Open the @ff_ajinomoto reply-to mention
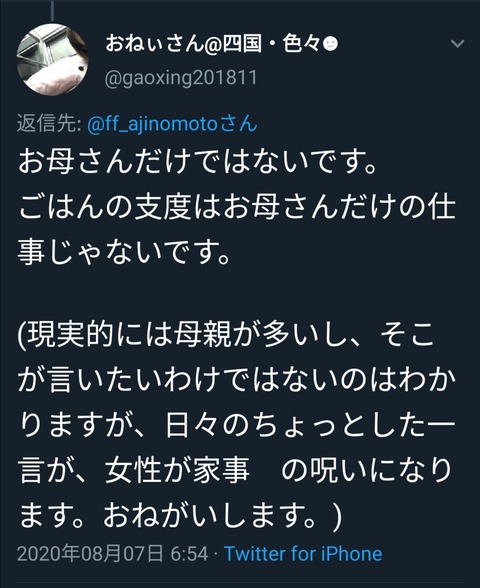Screen dimensions: 480x588 point(152,124)
